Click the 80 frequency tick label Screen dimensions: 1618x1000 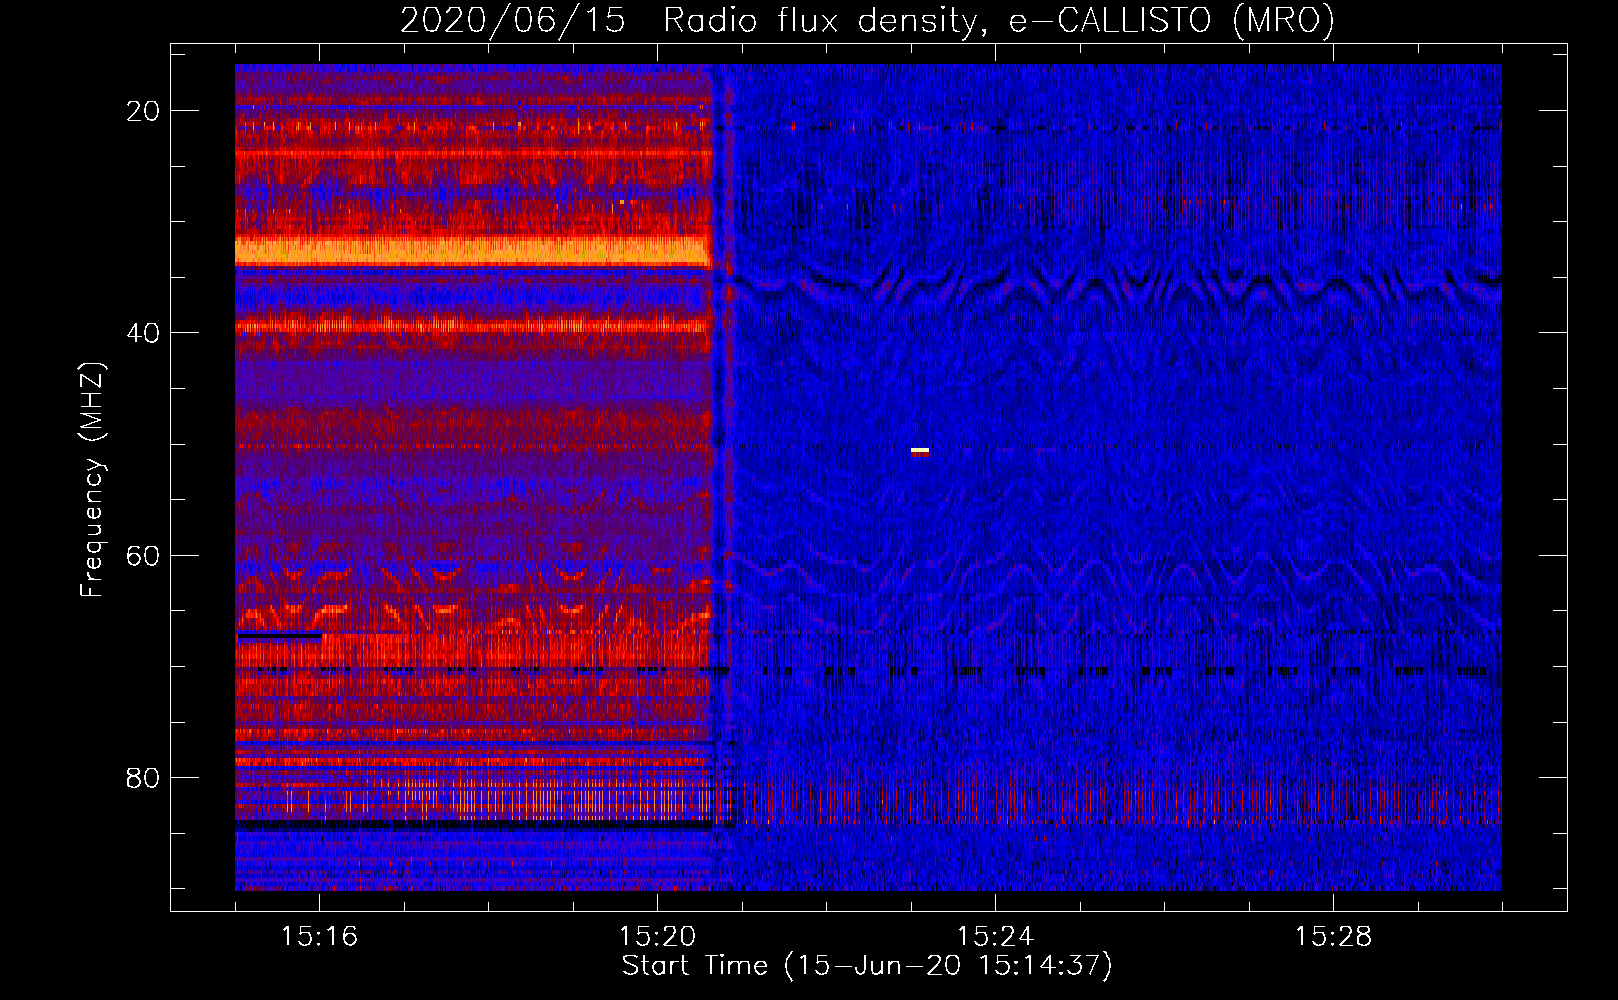coord(143,777)
